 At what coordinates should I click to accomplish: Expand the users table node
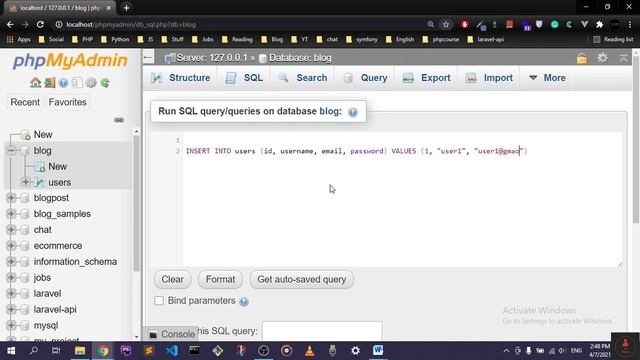click(25, 182)
